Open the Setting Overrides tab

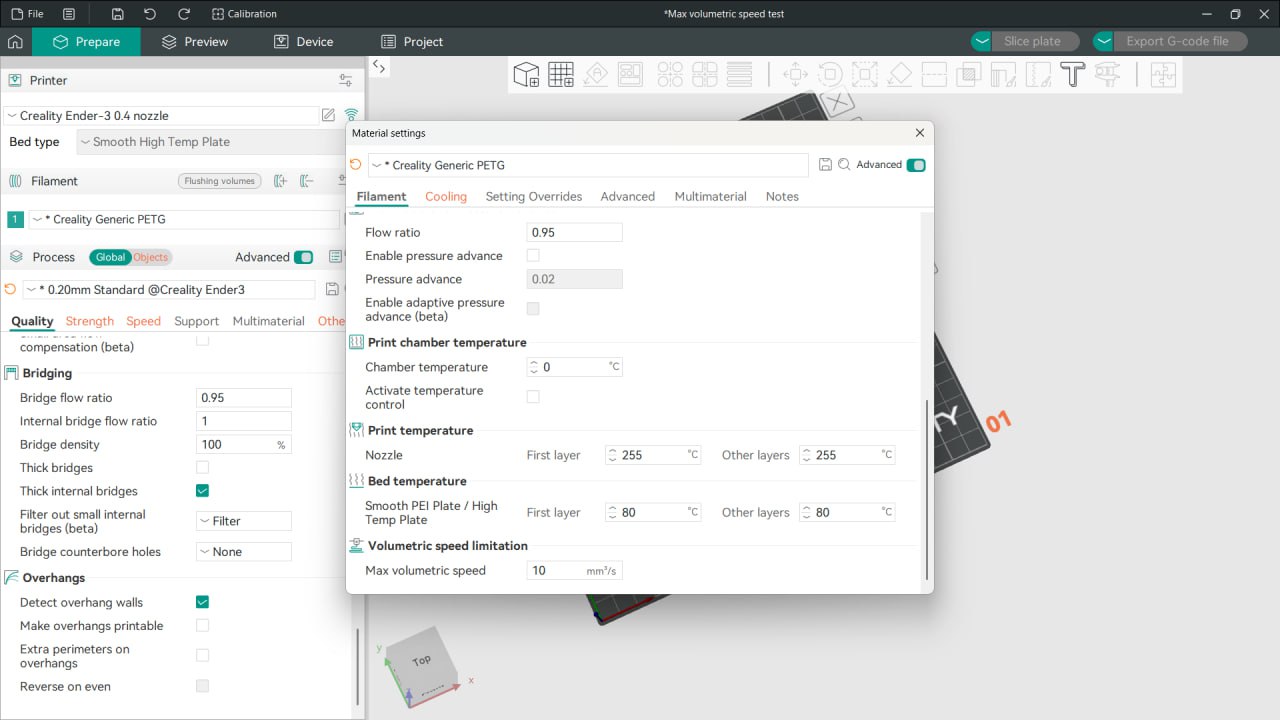point(534,196)
